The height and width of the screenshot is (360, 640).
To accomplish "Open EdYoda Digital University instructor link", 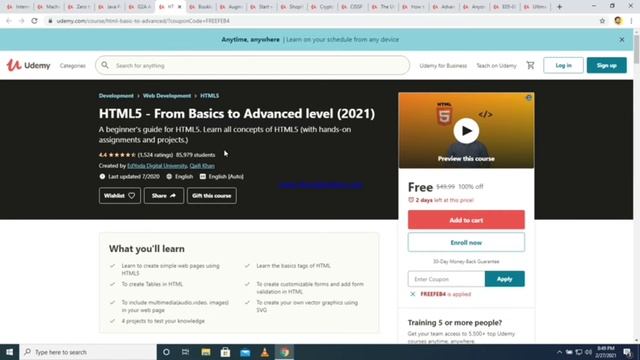I will (157, 166).
